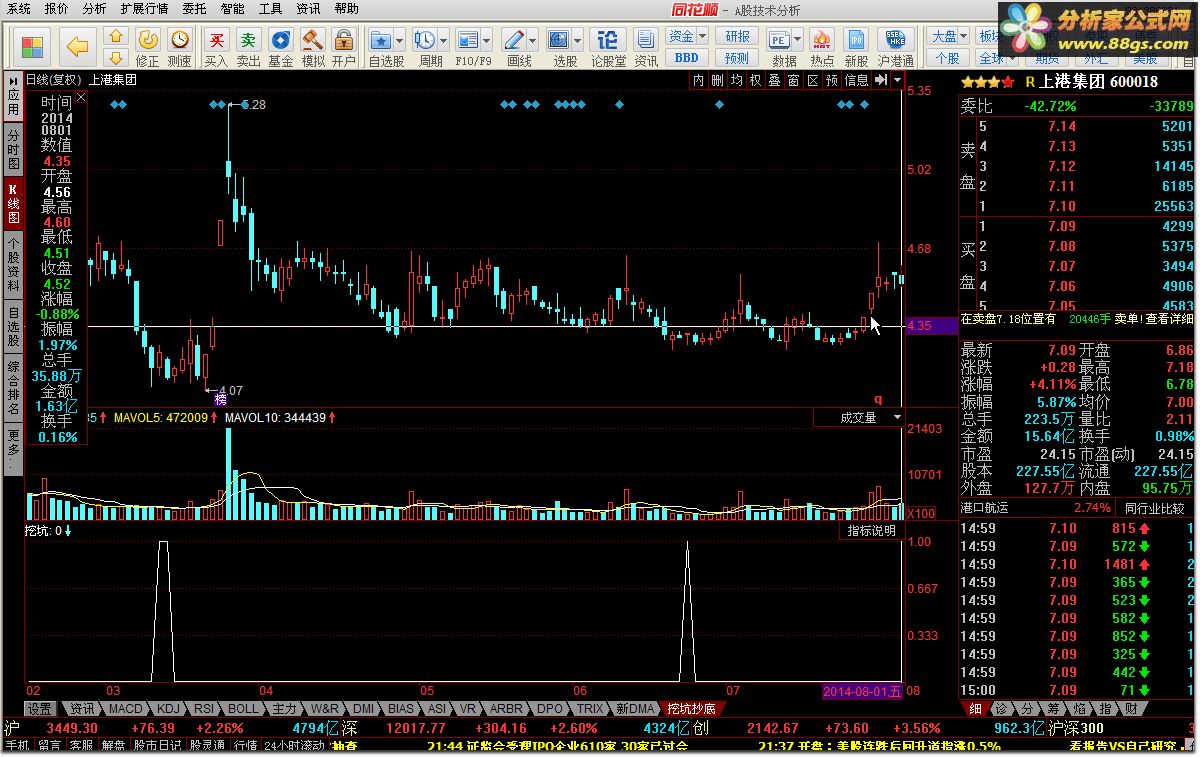Toggle the 删 chart option

click(x=718, y=80)
